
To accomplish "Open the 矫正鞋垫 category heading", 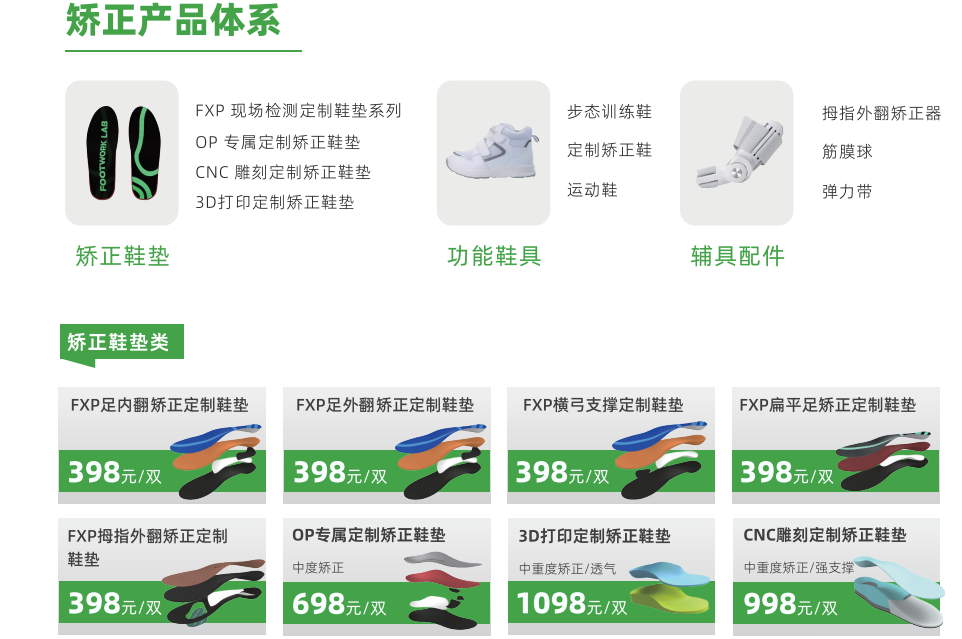I will 122,256.
